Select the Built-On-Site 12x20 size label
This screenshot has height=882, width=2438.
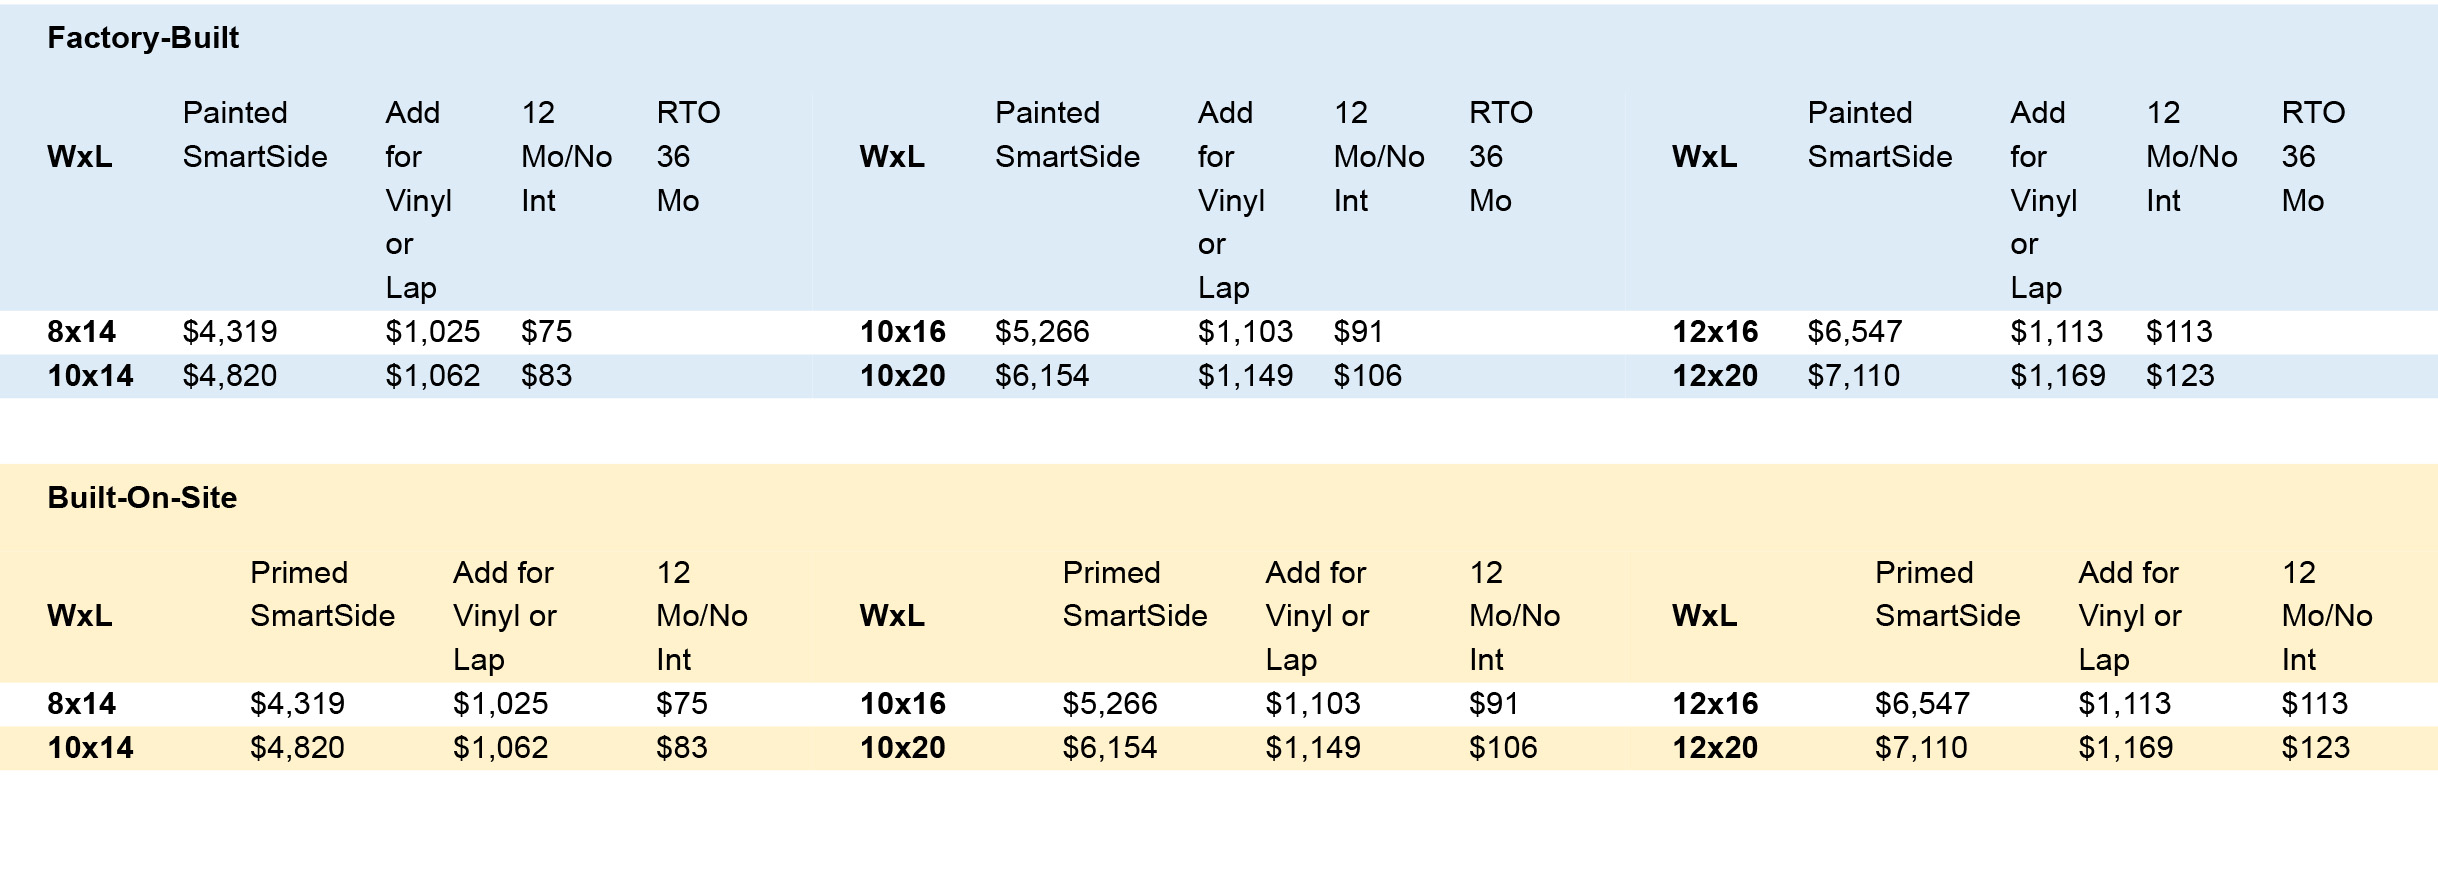click(1715, 748)
